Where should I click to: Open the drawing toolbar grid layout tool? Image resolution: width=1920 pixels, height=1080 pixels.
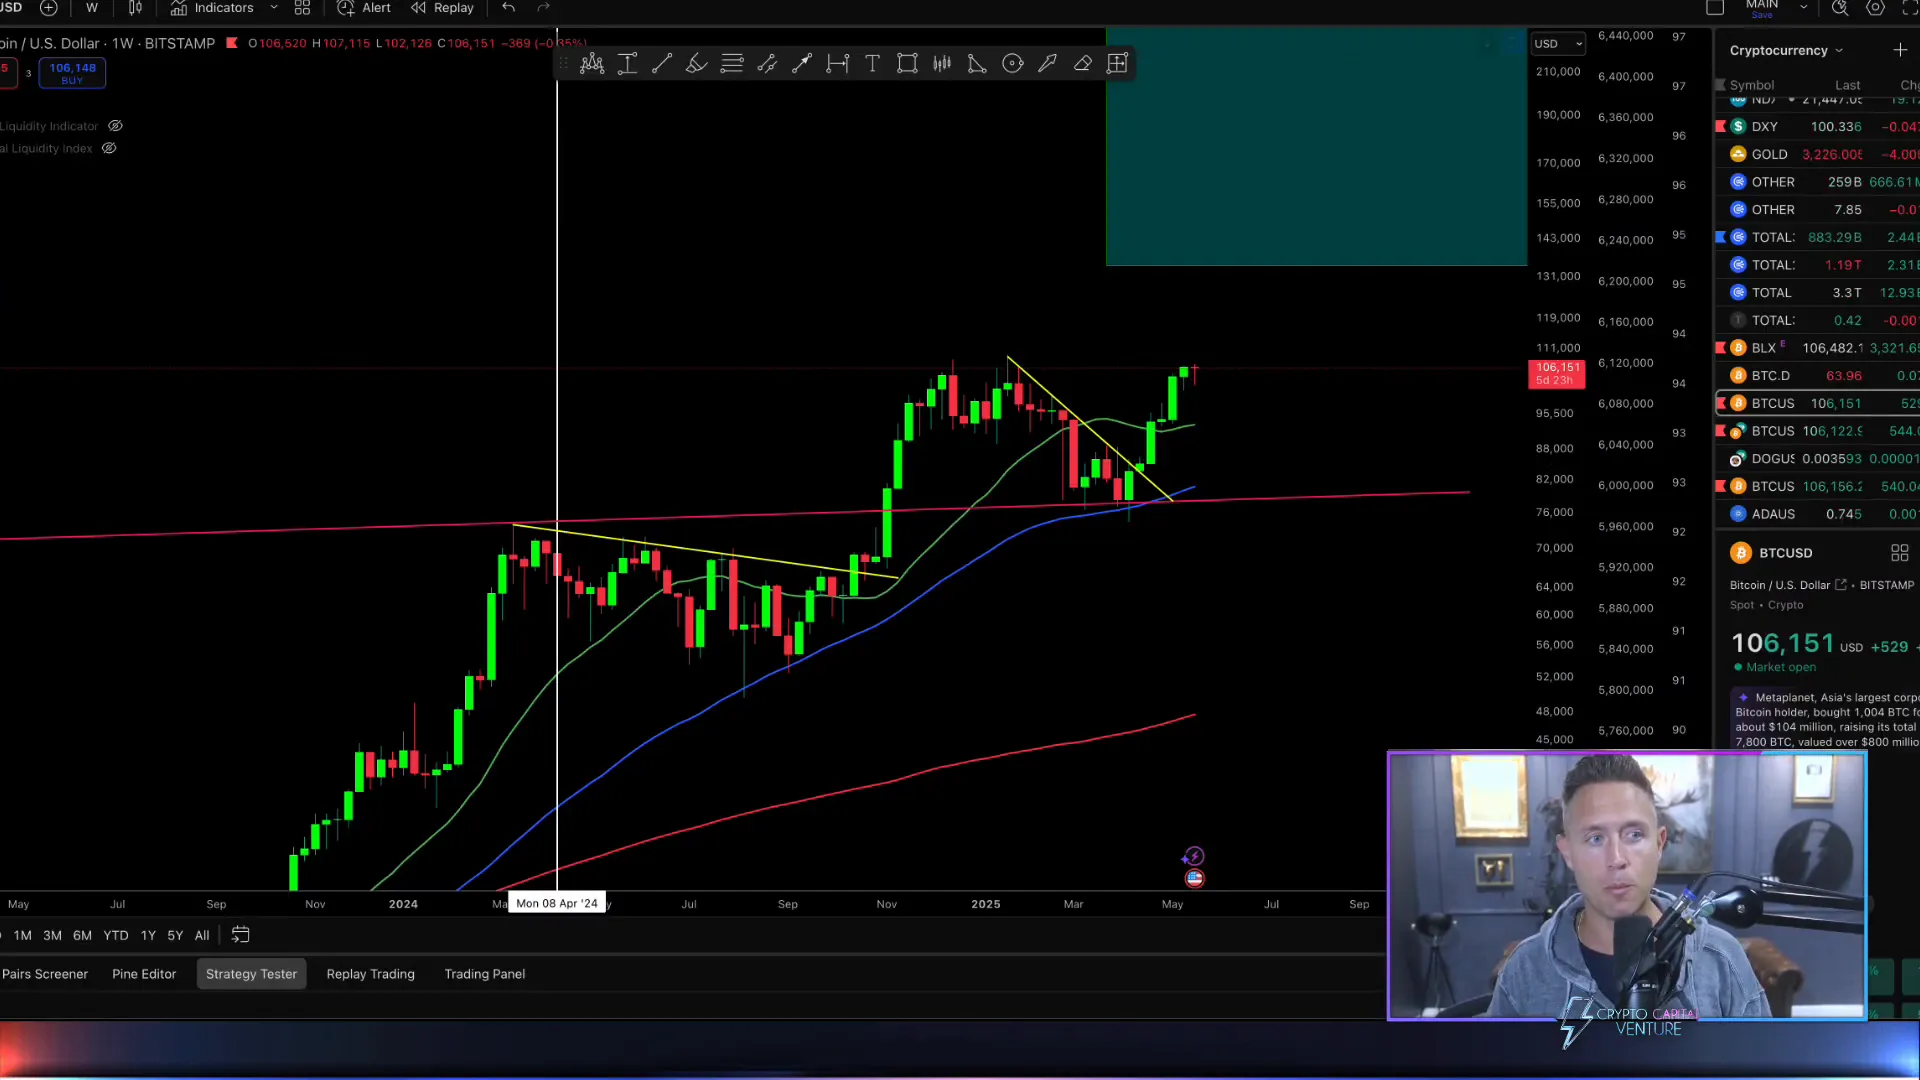click(1117, 64)
